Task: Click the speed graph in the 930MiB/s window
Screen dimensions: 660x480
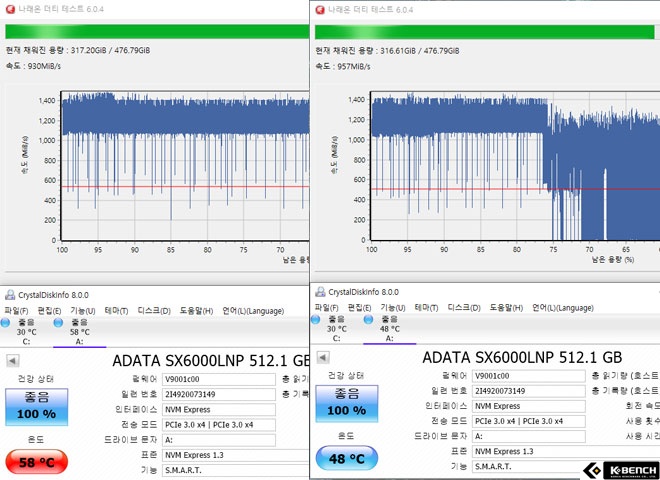Action: click(x=185, y=166)
